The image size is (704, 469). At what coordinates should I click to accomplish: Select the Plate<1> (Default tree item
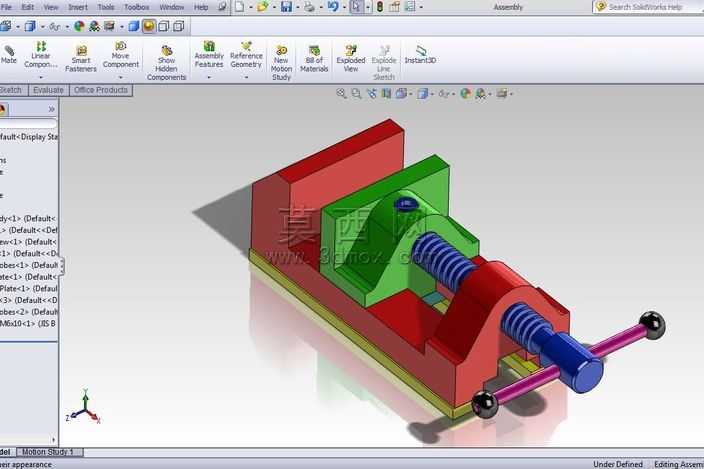pos(29,288)
